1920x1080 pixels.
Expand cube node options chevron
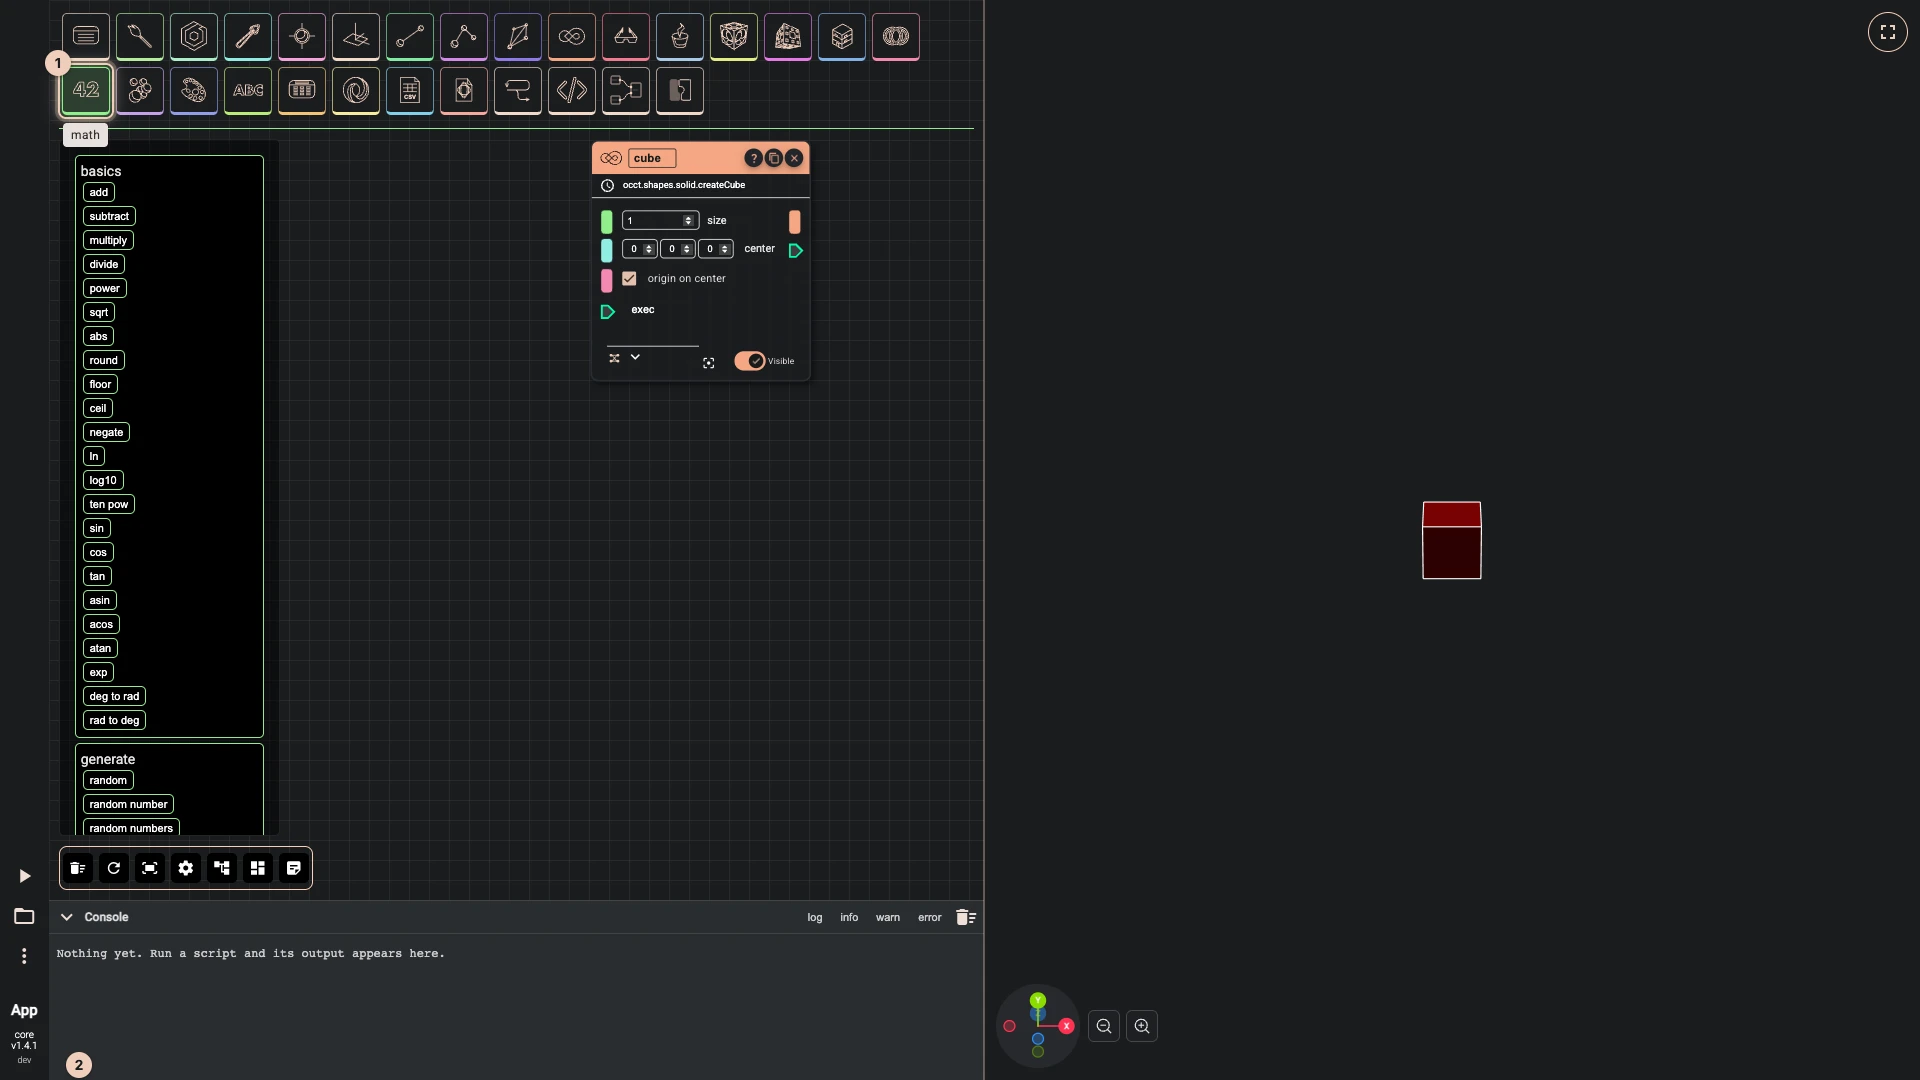(635, 357)
